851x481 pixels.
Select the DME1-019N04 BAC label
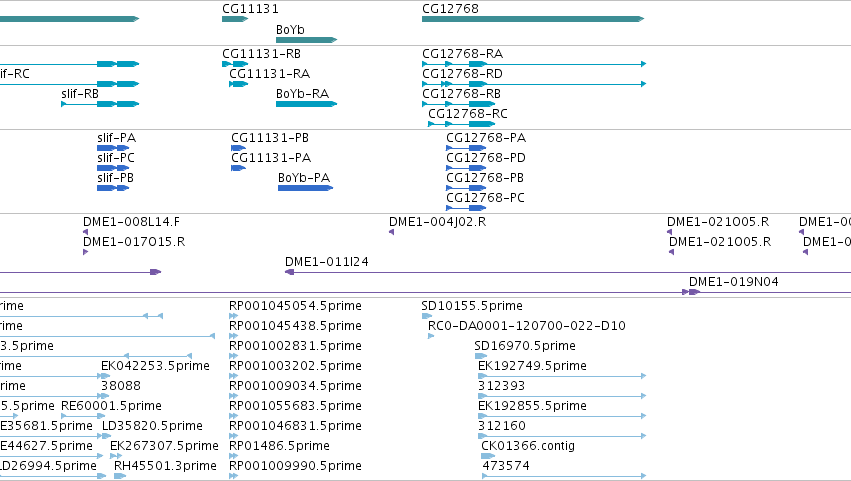734,282
